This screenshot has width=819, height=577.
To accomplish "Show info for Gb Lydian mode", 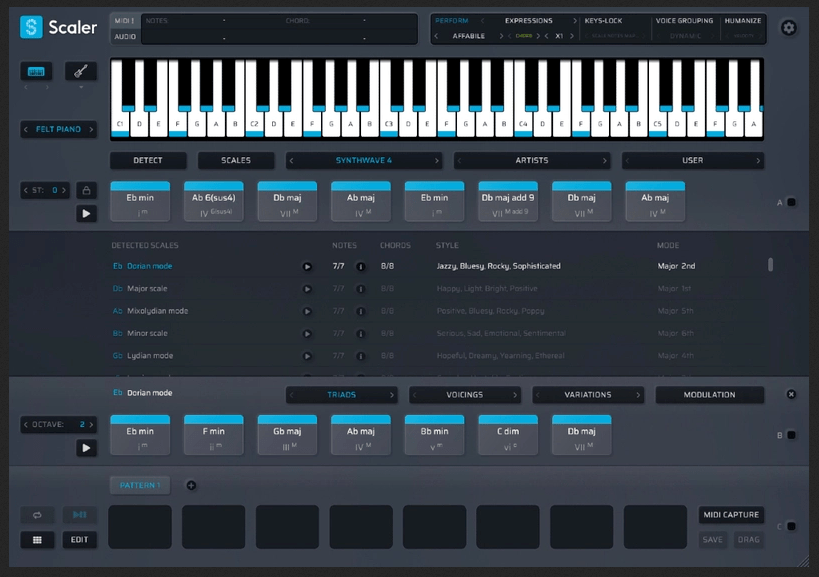I will (x=360, y=356).
